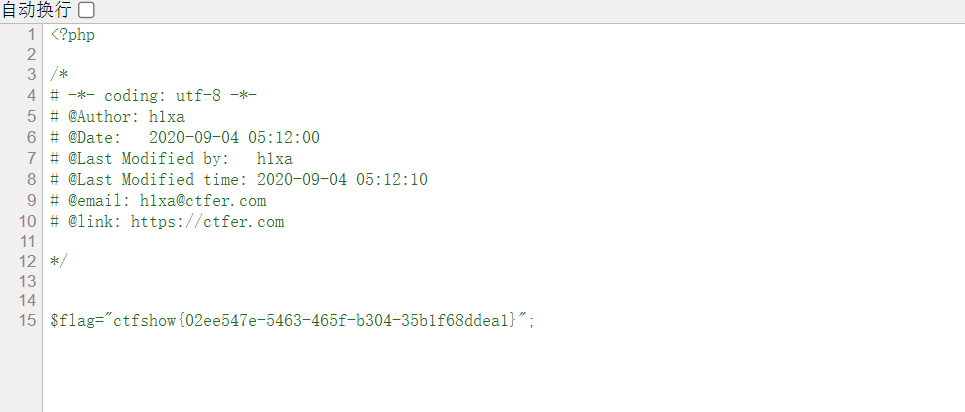This screenshot has width=965, height=412.
Task: Click the ctfshow flag string value
Action: tap(315, 321)
